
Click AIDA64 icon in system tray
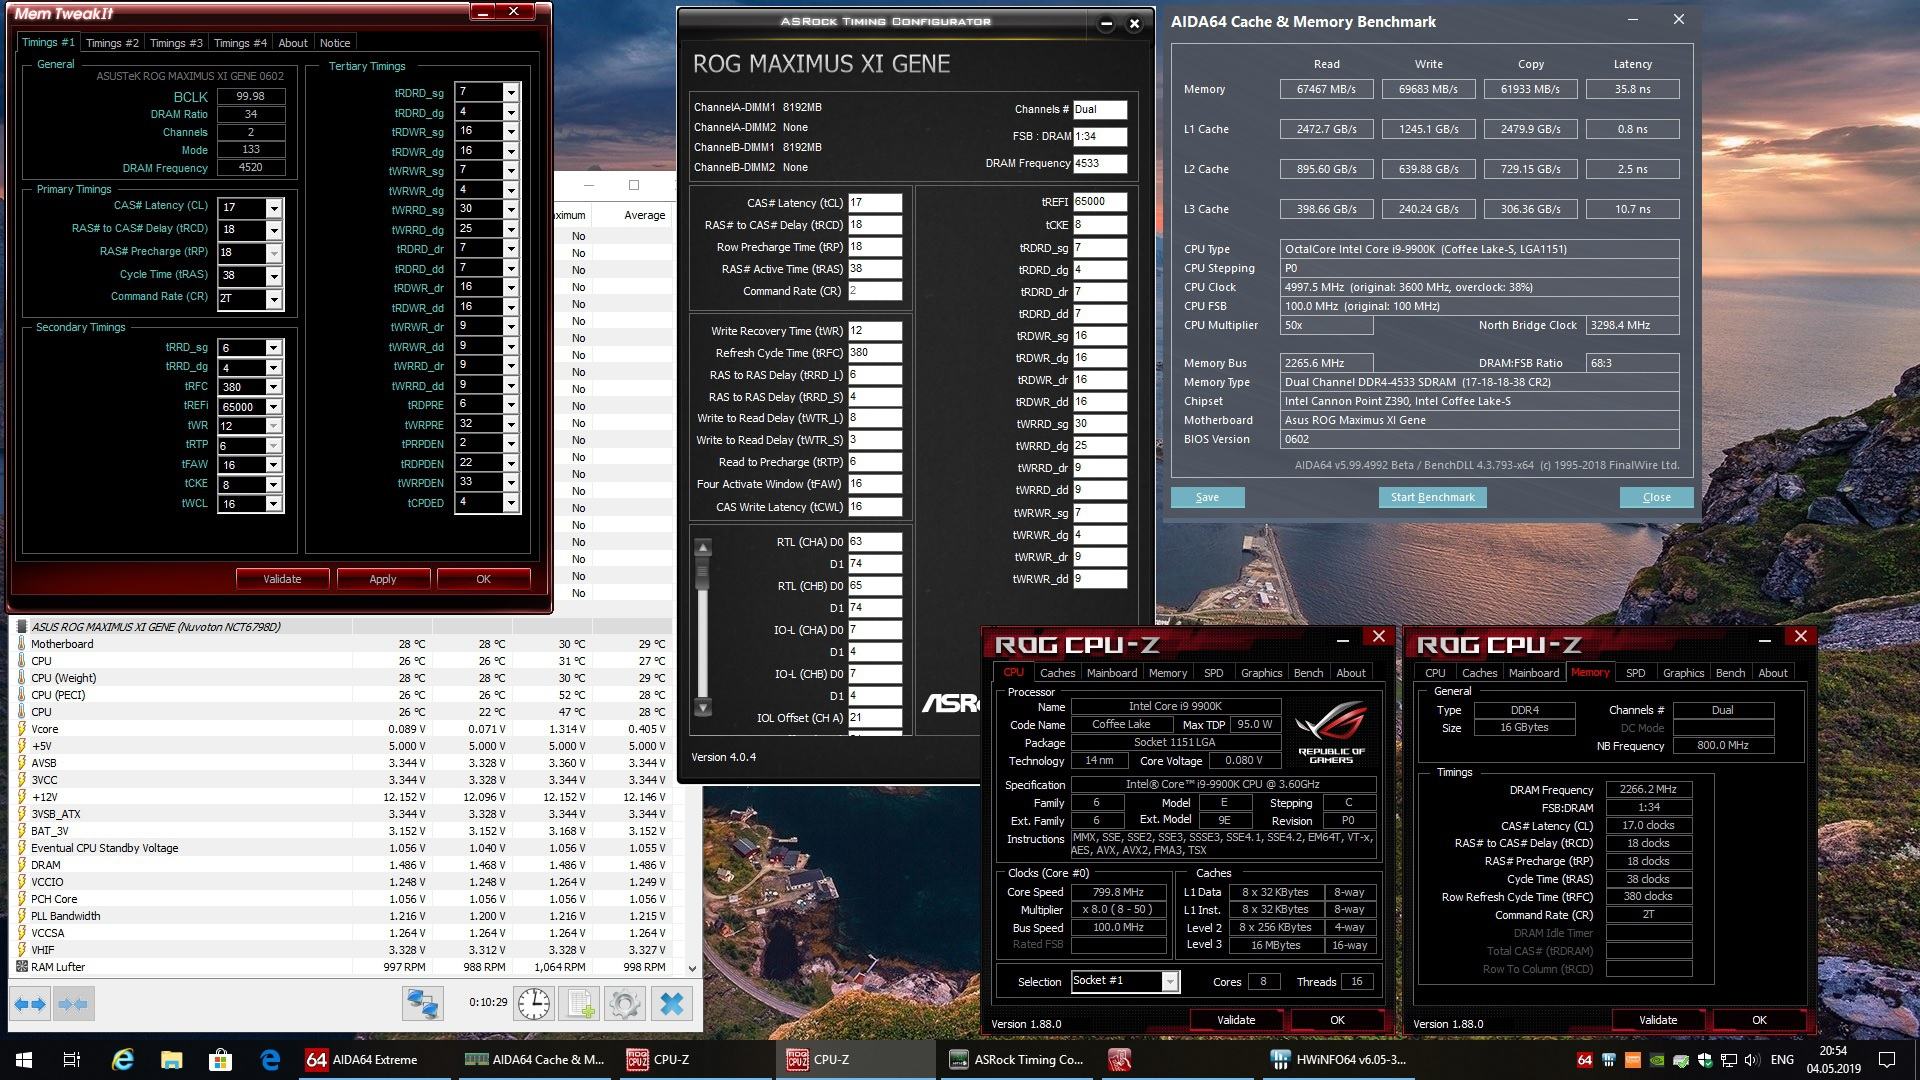(1584, 1060)
